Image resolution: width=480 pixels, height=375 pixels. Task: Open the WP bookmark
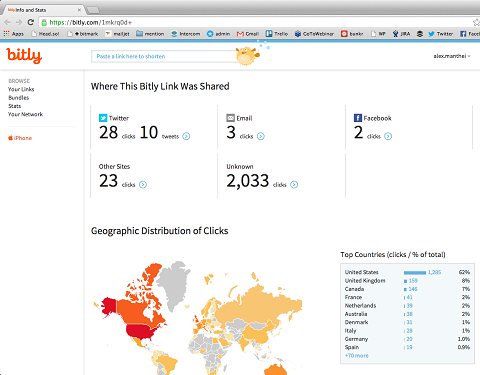[378, 34]
